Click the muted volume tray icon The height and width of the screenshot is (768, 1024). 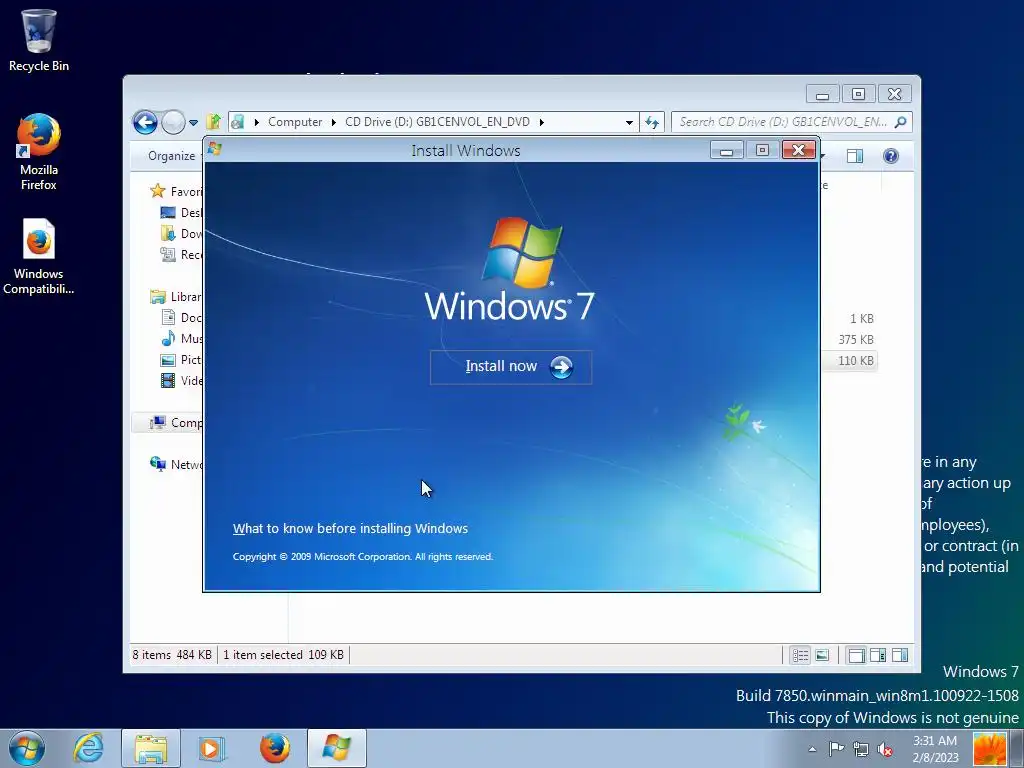pyautogui.click(x=886, y=750)
